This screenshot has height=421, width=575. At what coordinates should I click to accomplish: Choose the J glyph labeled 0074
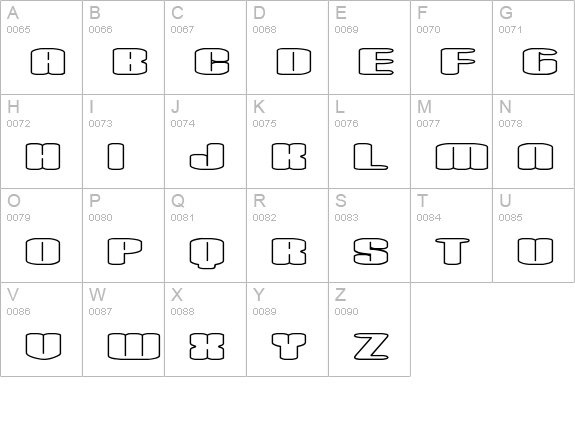click(x=206, y=142)
